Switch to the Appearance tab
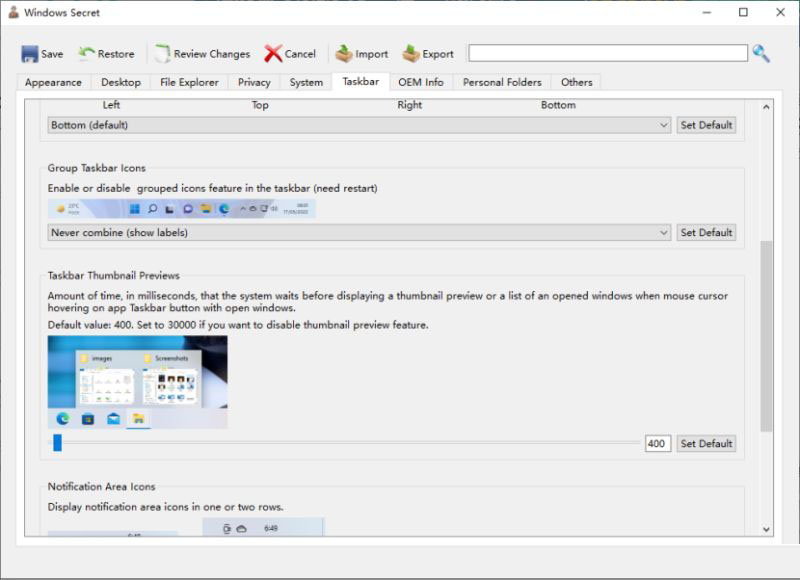The height and width of the screenshot is (580, 800). pyautogui.click(x=54, y=82)
